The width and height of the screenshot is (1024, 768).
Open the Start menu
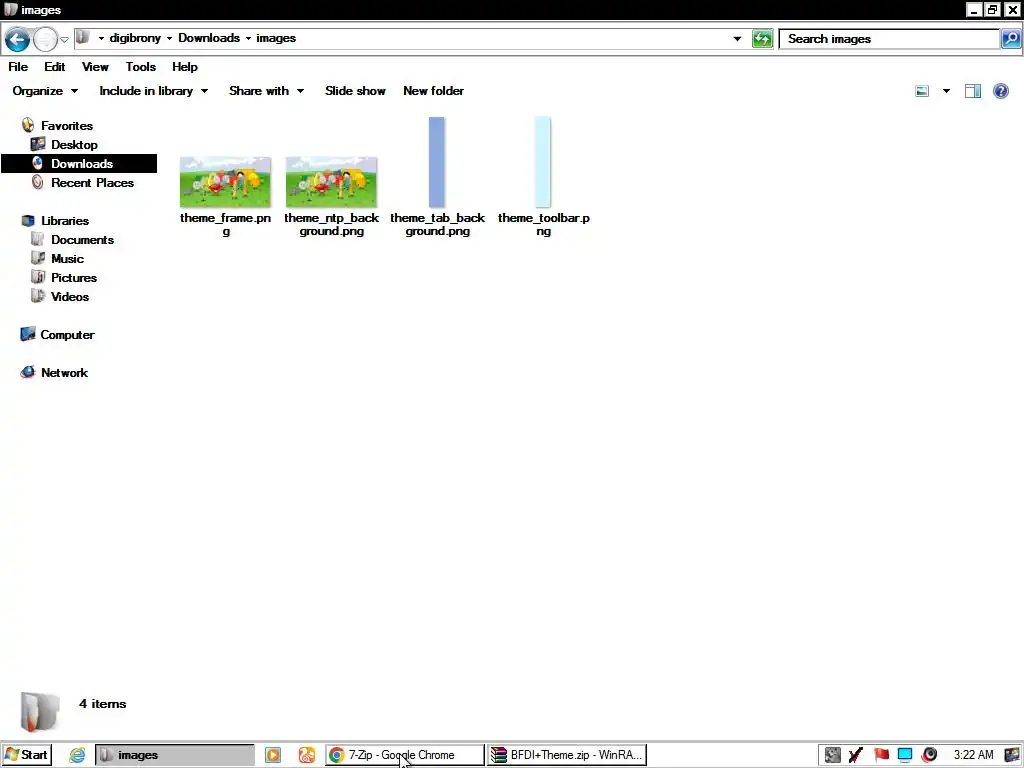pos(27,755)
